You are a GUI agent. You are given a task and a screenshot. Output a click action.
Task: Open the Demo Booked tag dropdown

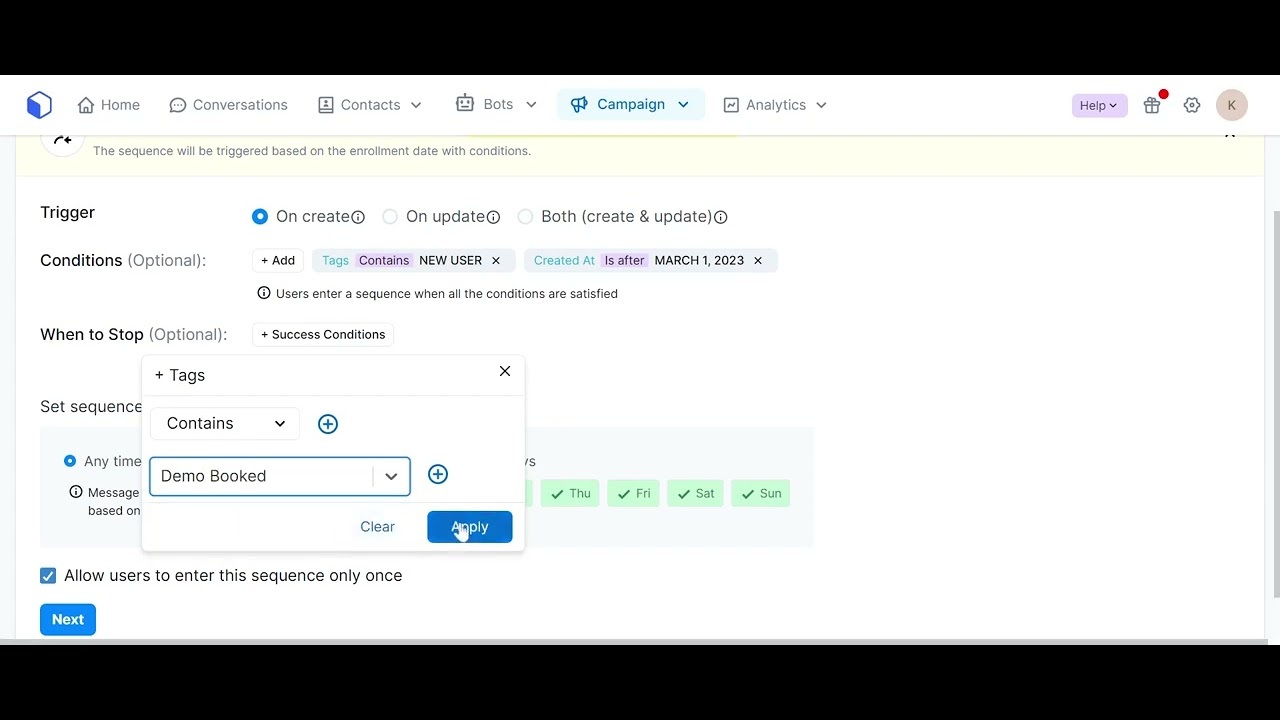pyautogui.click(x=391, y=477)
